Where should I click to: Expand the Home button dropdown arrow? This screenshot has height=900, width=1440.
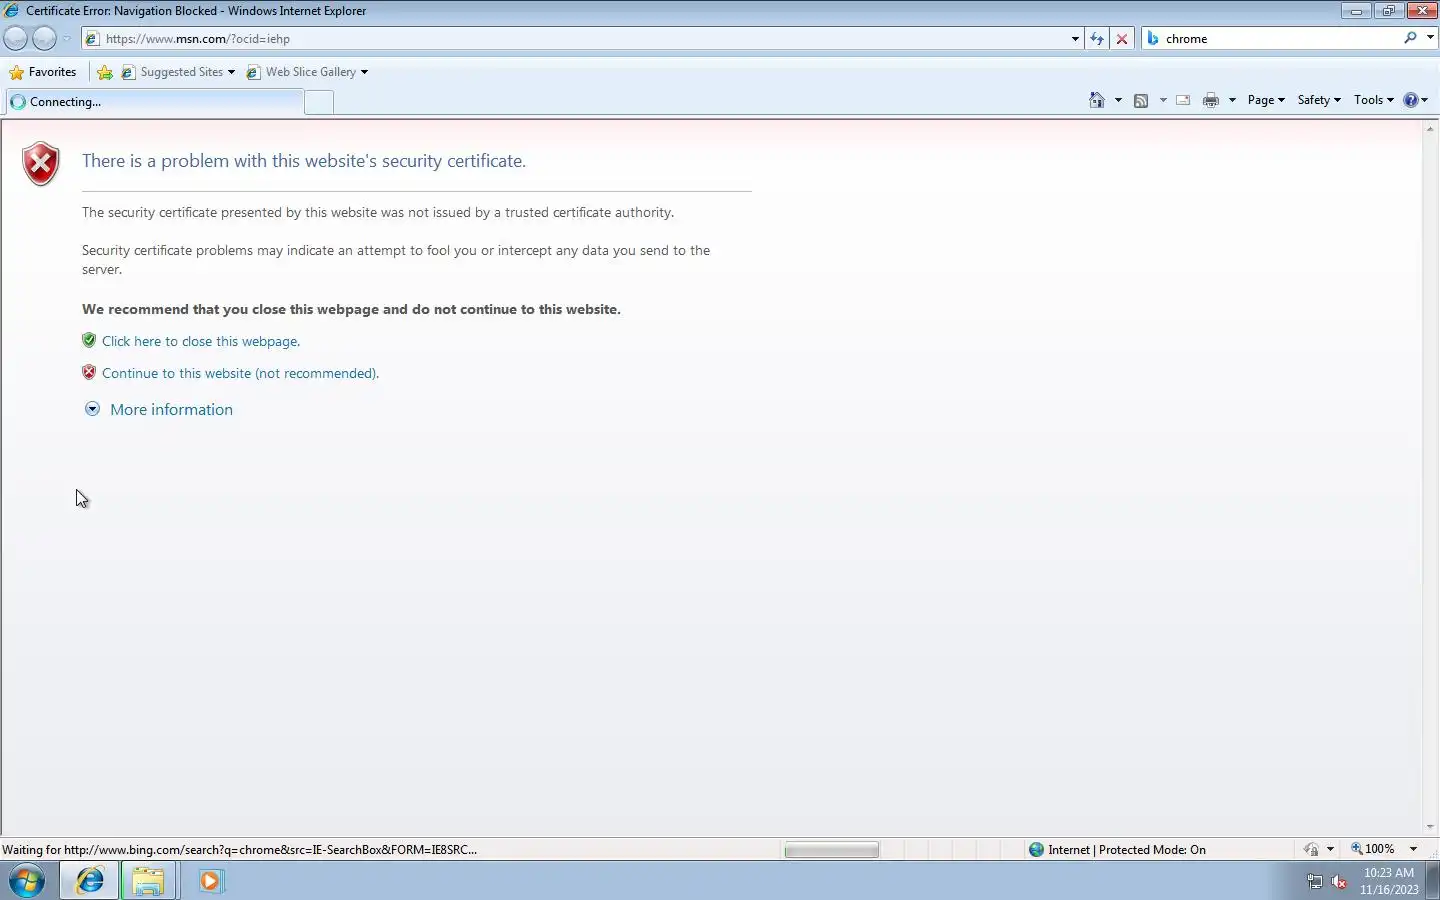1118,100
